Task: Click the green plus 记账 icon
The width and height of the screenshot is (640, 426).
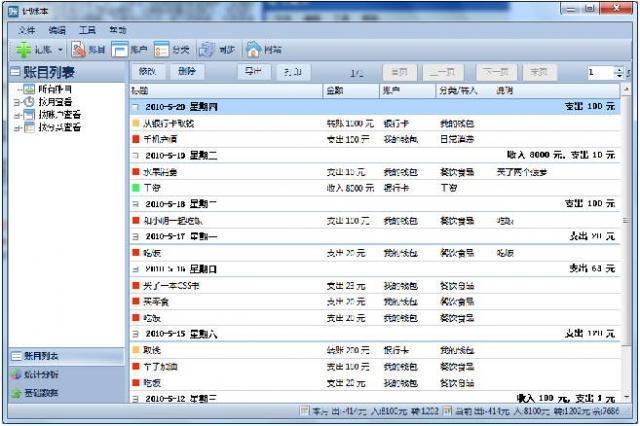Action: click(24, 50)
